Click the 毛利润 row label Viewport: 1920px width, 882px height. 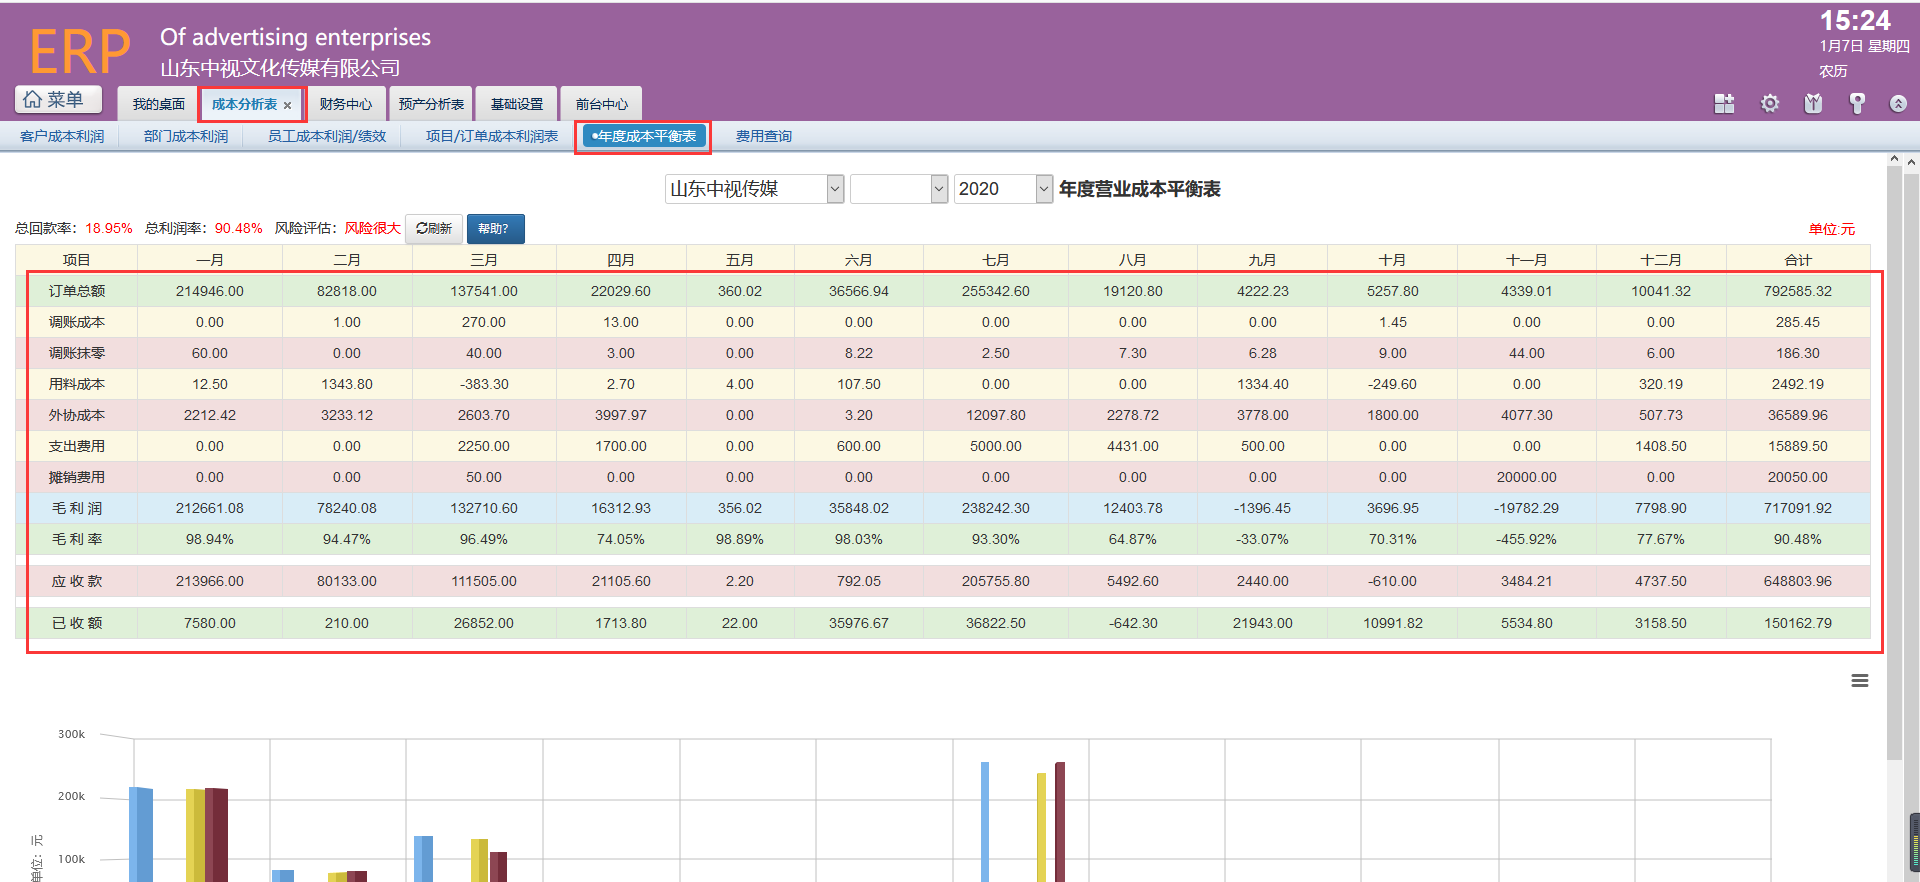pos(77,508)
